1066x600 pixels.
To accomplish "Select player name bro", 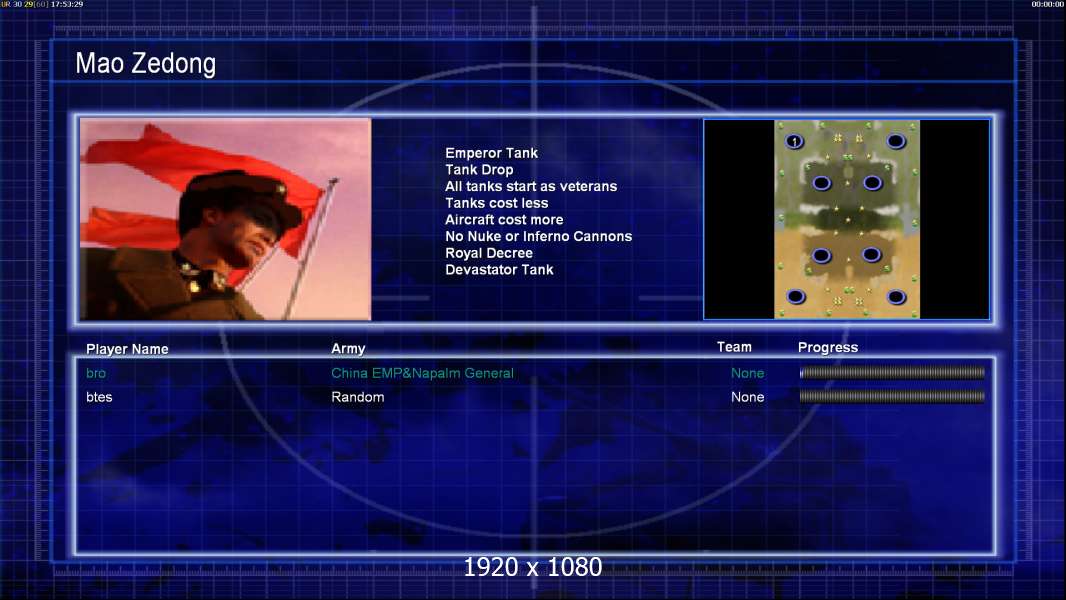I will pos(96,373).
